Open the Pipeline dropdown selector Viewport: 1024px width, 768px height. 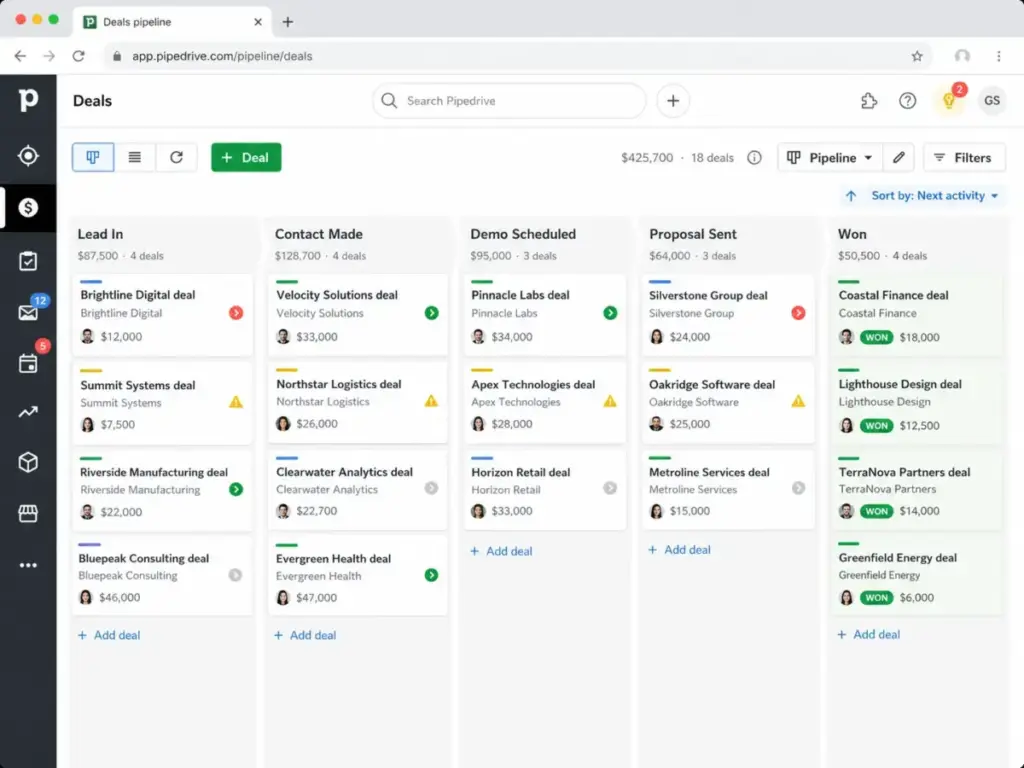(x=830, y=157)
